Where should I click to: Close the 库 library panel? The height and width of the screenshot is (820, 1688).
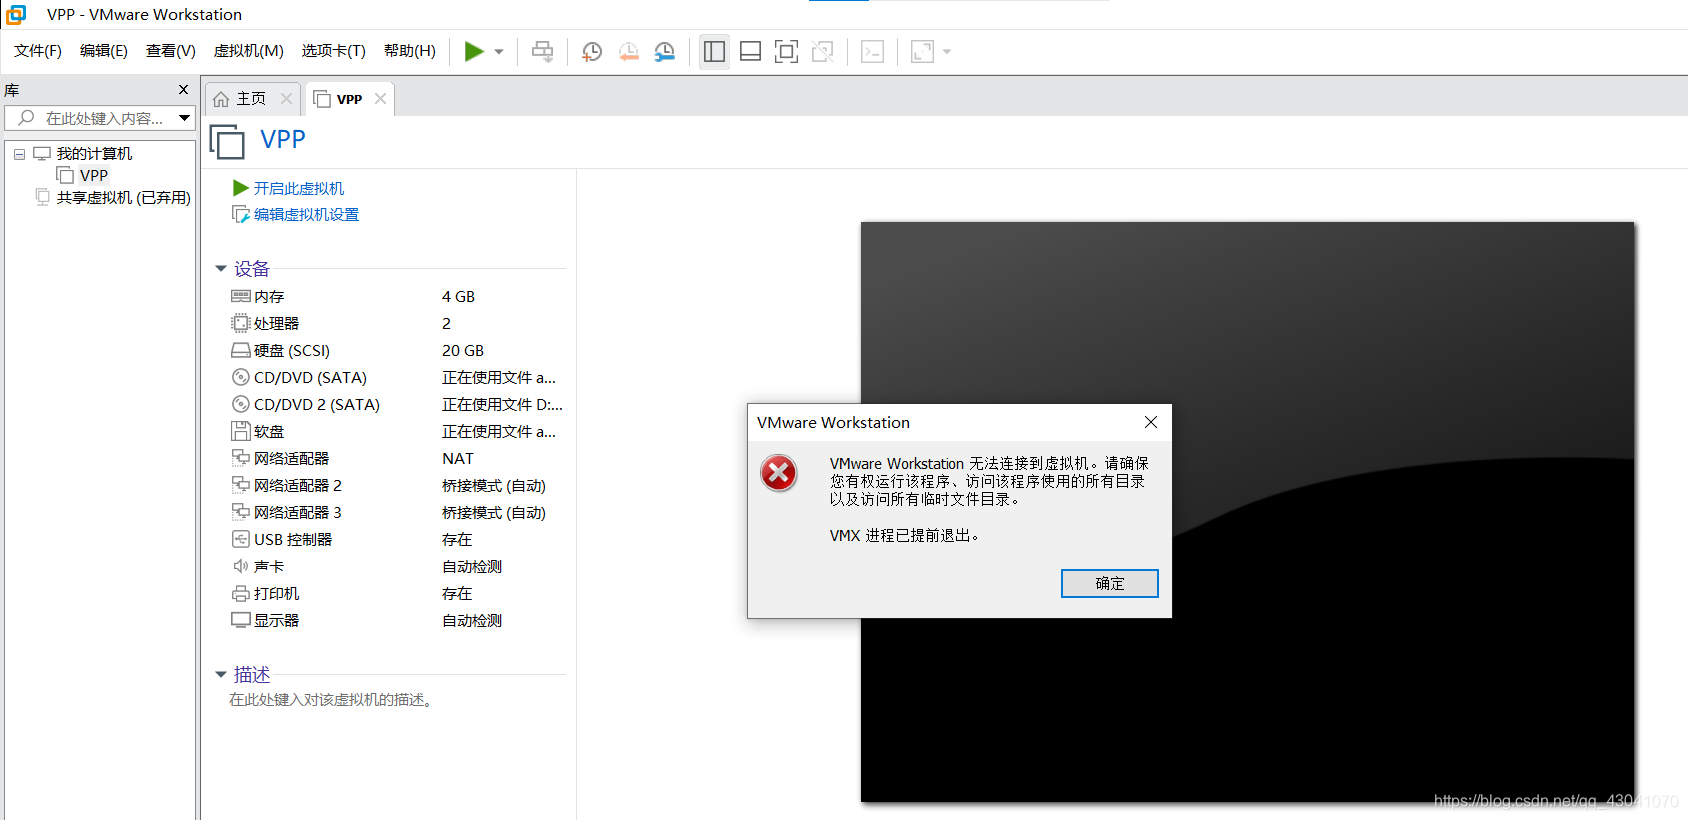(183, 90)
